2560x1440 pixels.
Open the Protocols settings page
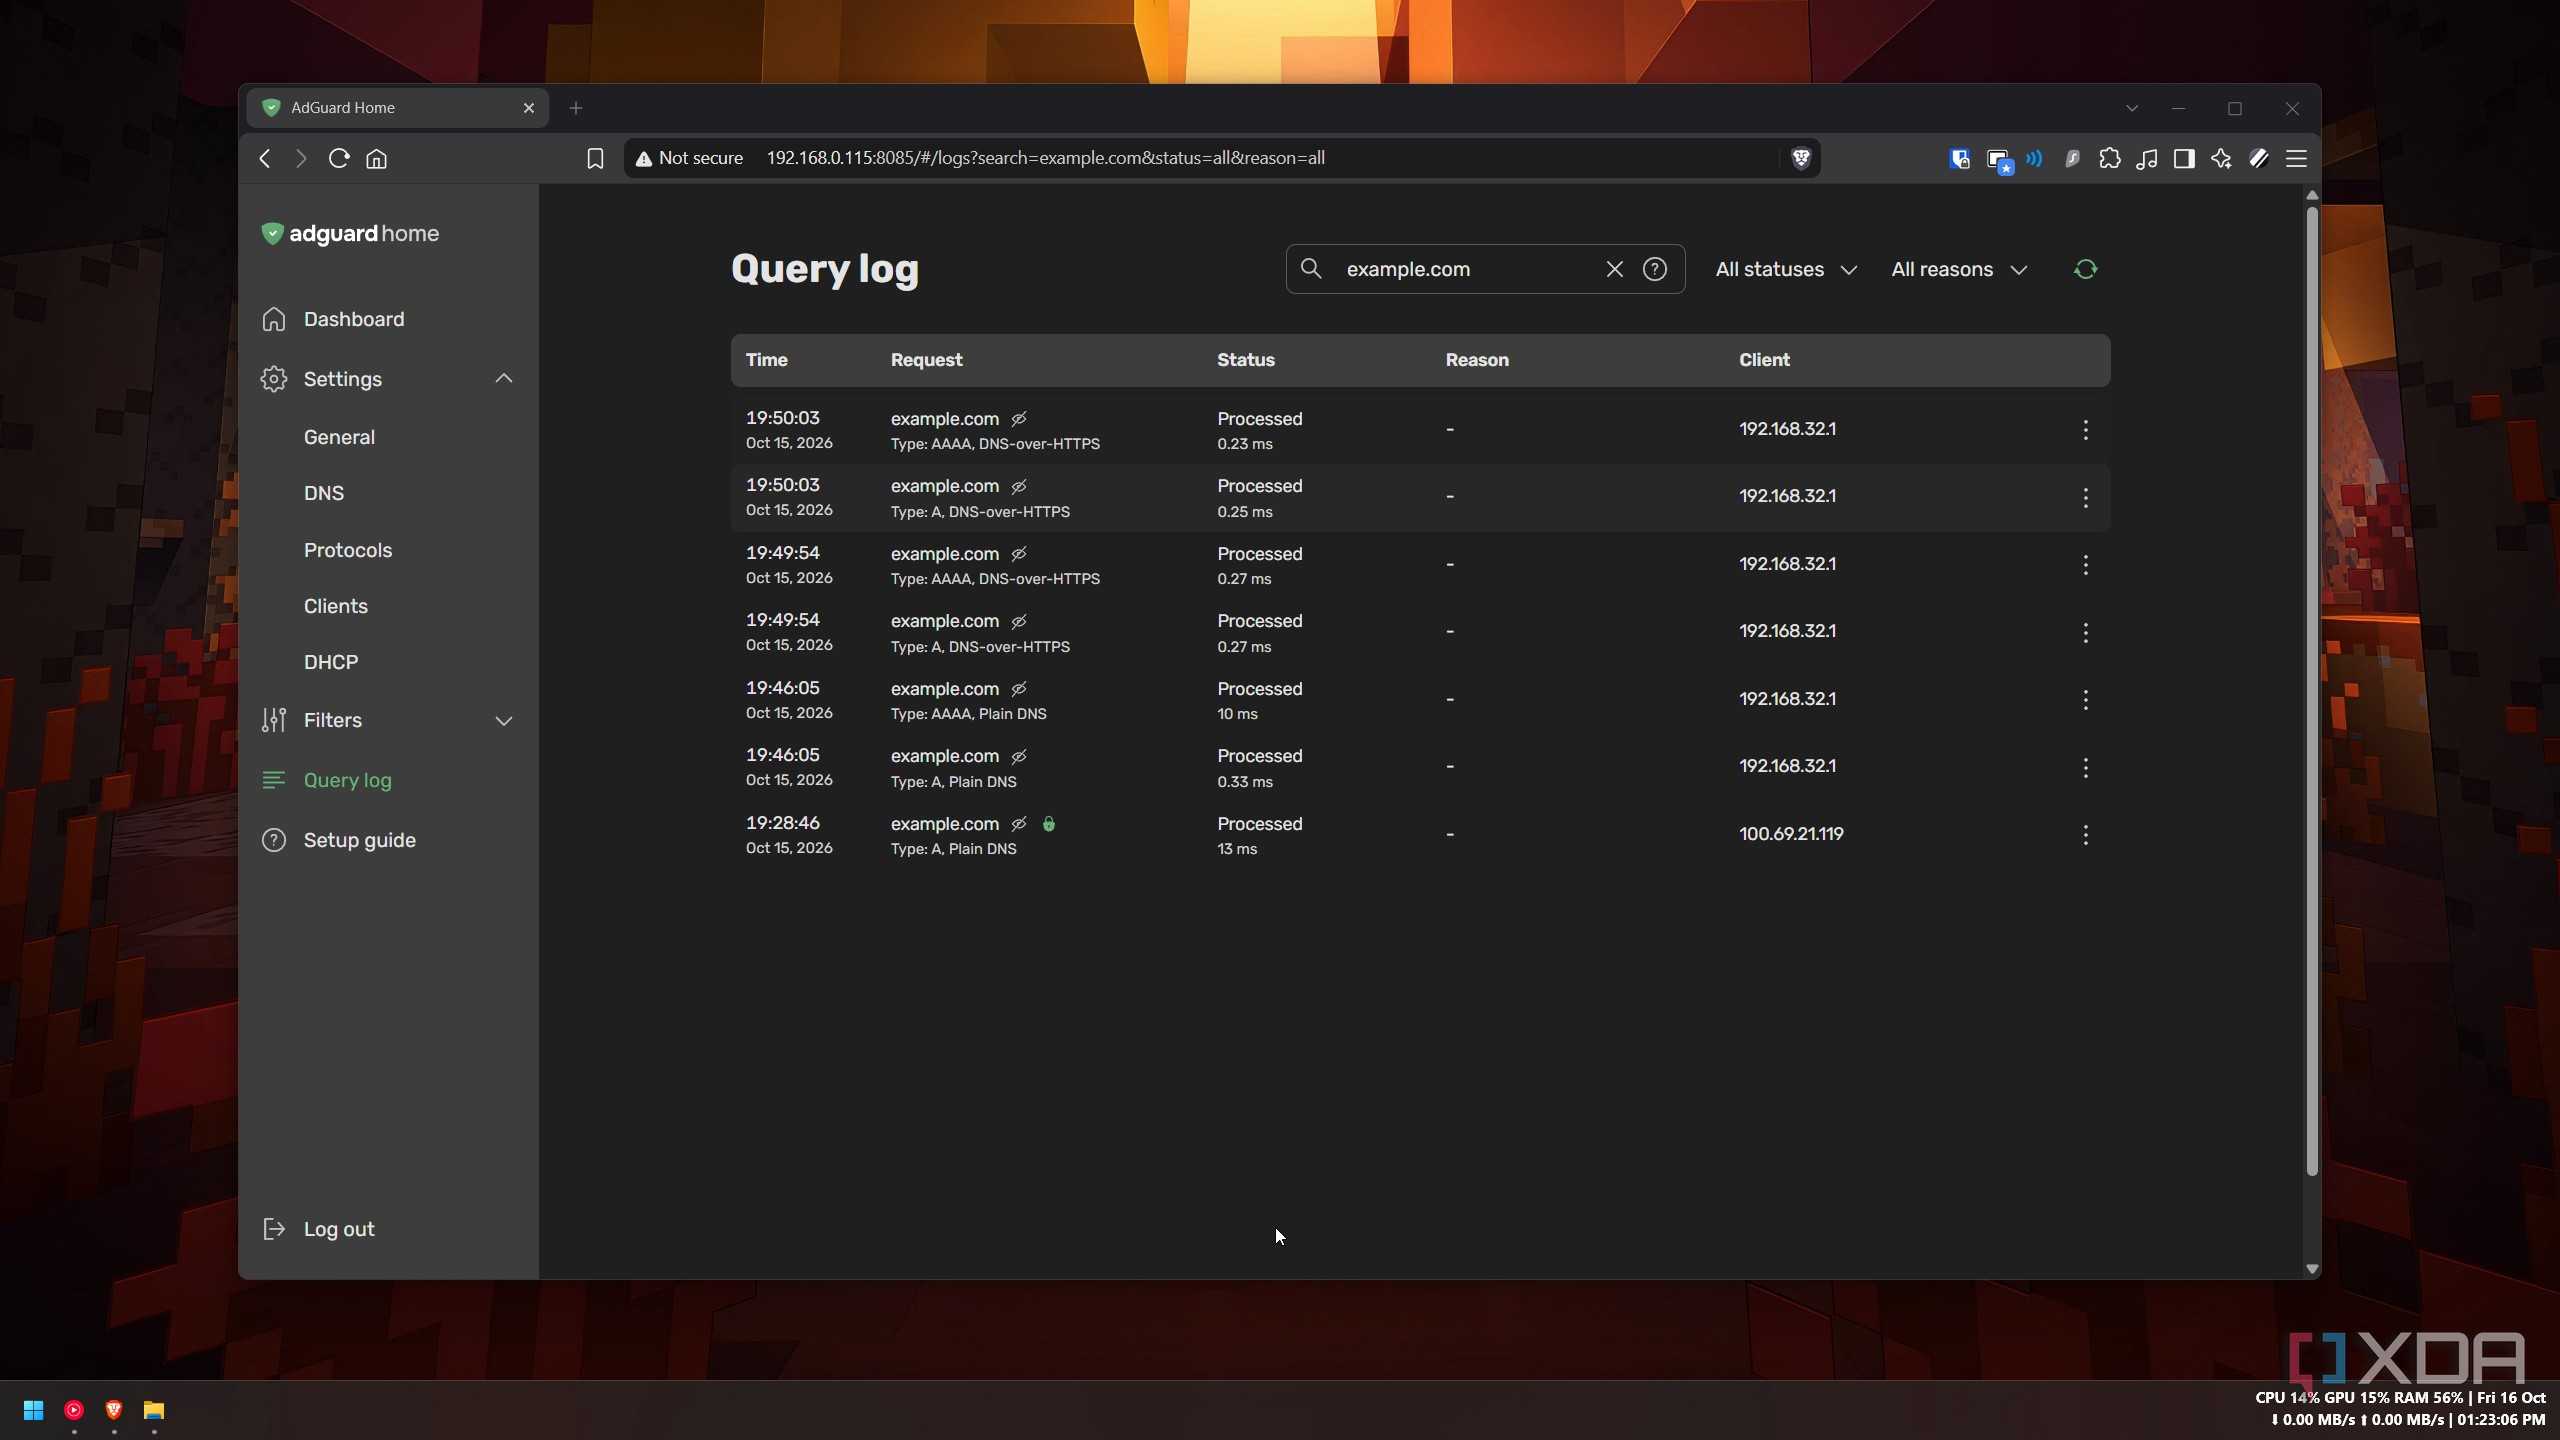click(347, 550)
